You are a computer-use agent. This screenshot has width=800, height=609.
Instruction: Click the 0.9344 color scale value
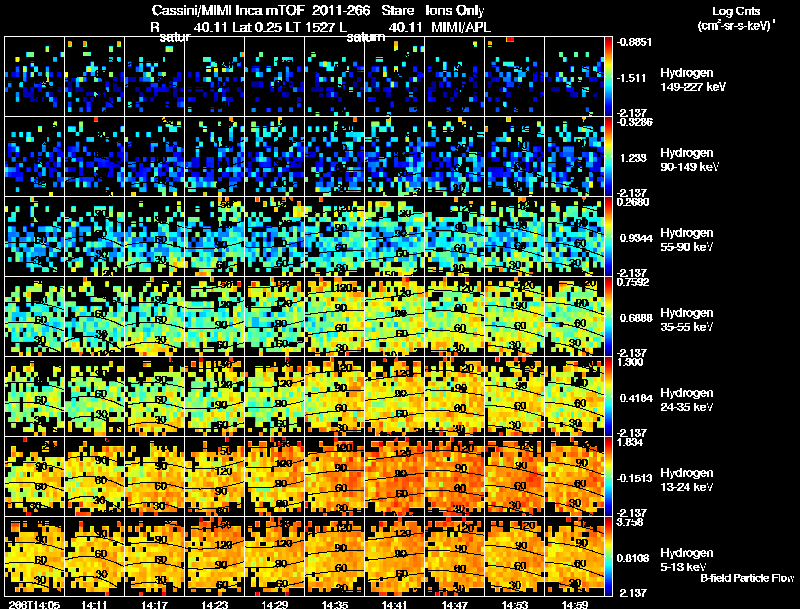[636, 238]
